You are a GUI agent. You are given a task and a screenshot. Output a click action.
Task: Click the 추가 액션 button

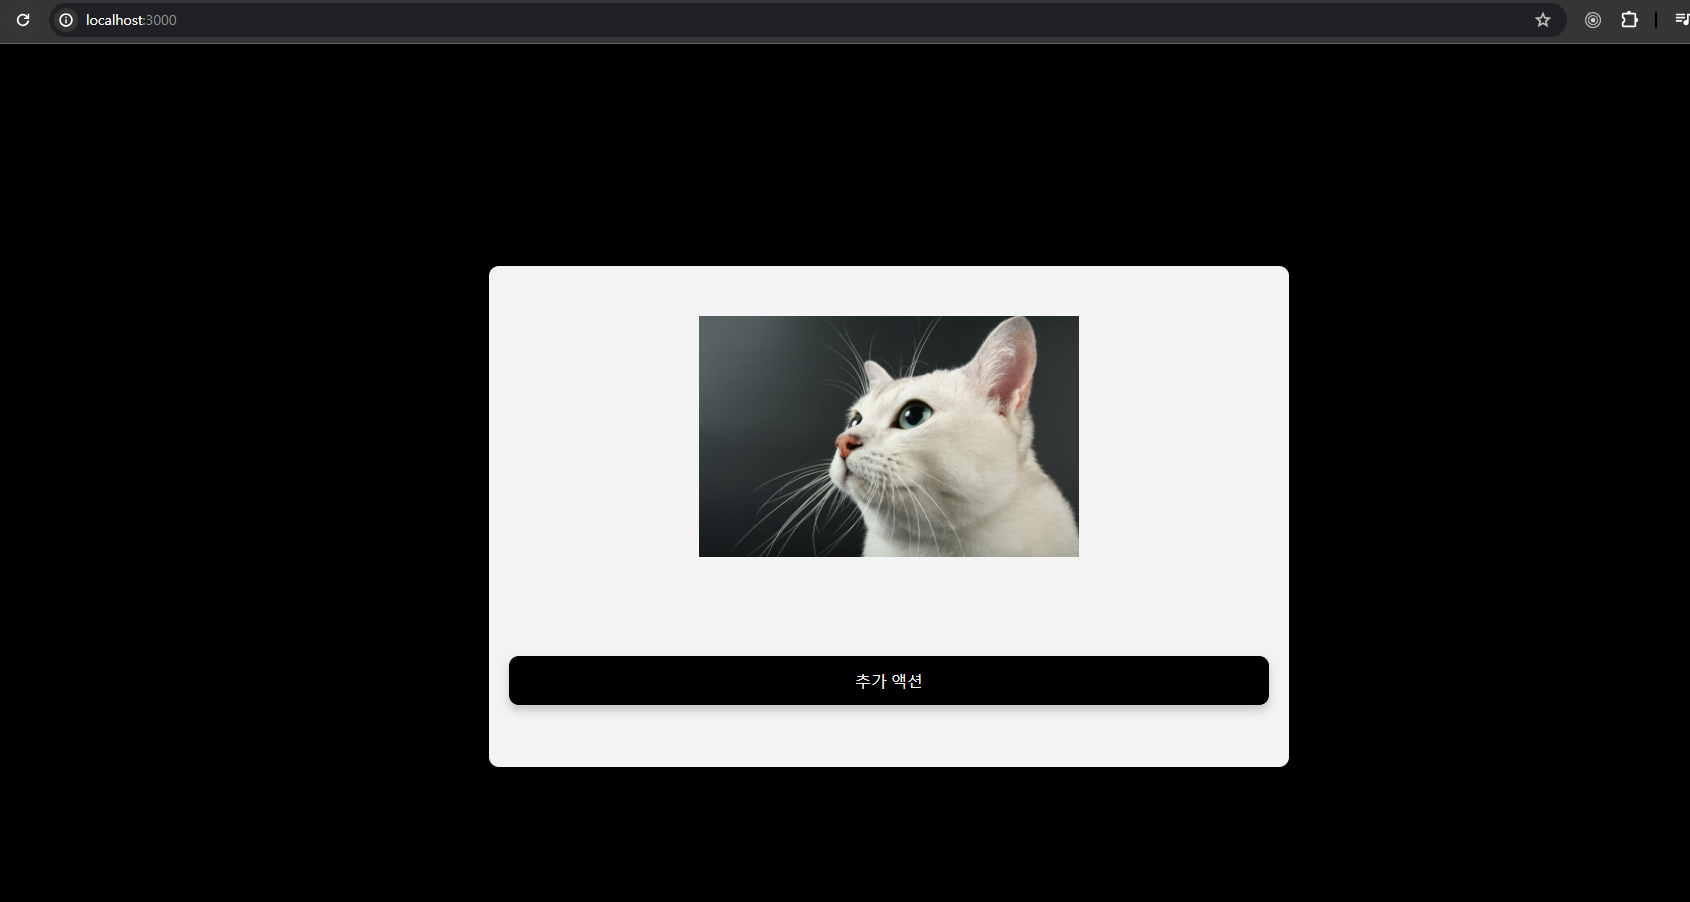pyautogui.click(x=889, y=680)
